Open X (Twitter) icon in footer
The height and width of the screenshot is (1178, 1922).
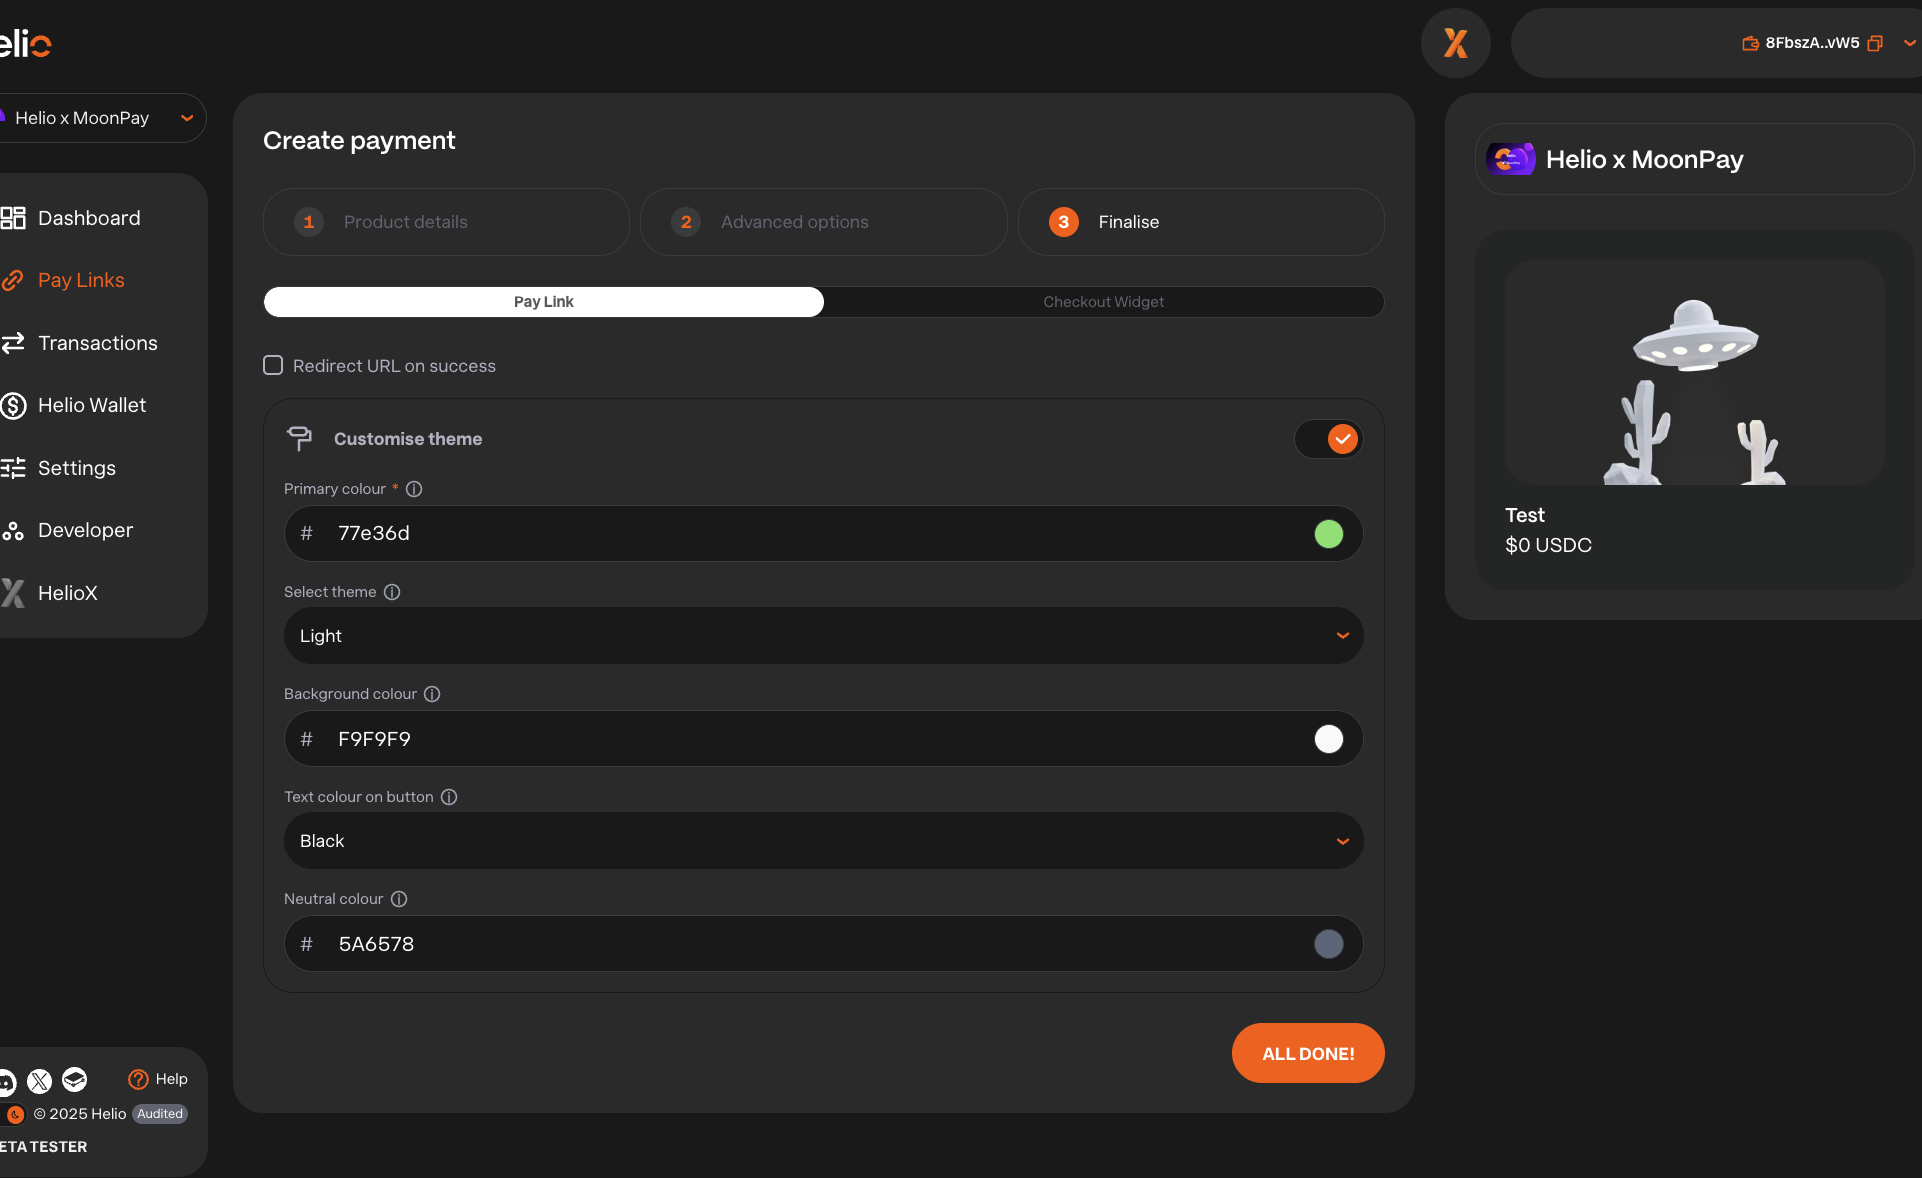(40, 1081)
